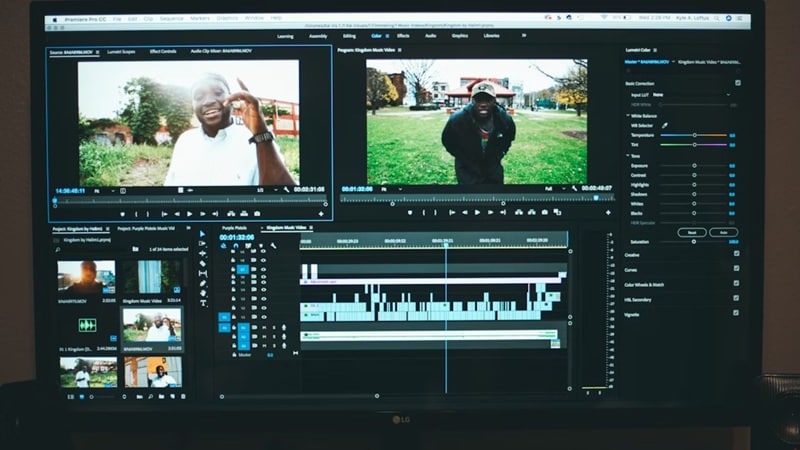Viewport: 800px width, 450px height.
Task: Delete selected item with project trash icon
Action: (x=184, y=396)
